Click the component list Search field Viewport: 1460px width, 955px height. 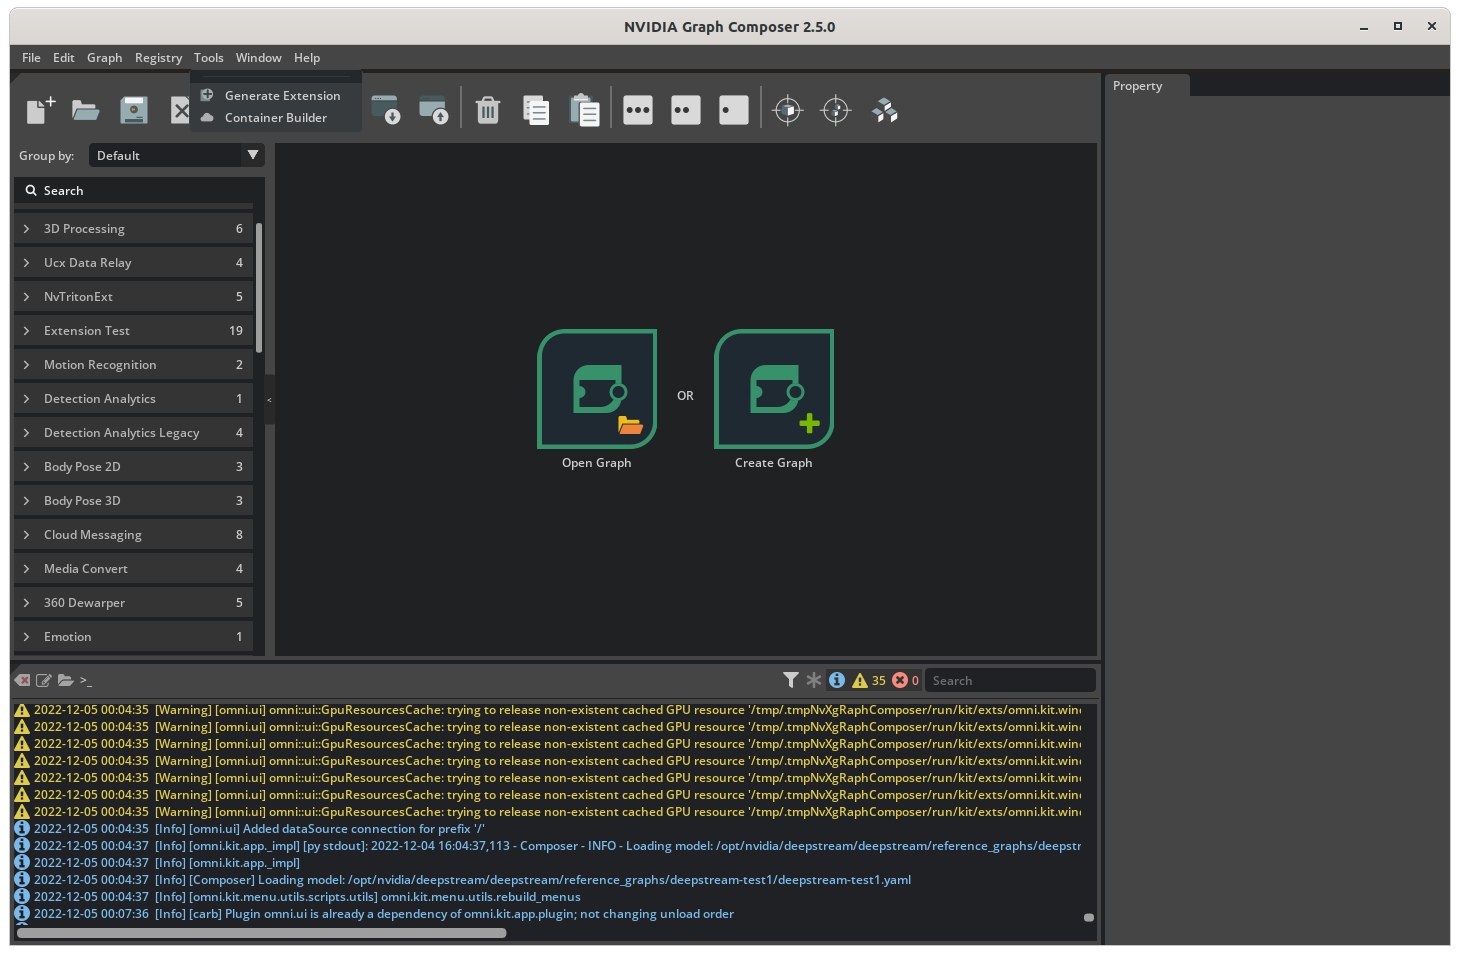(140, 191)
